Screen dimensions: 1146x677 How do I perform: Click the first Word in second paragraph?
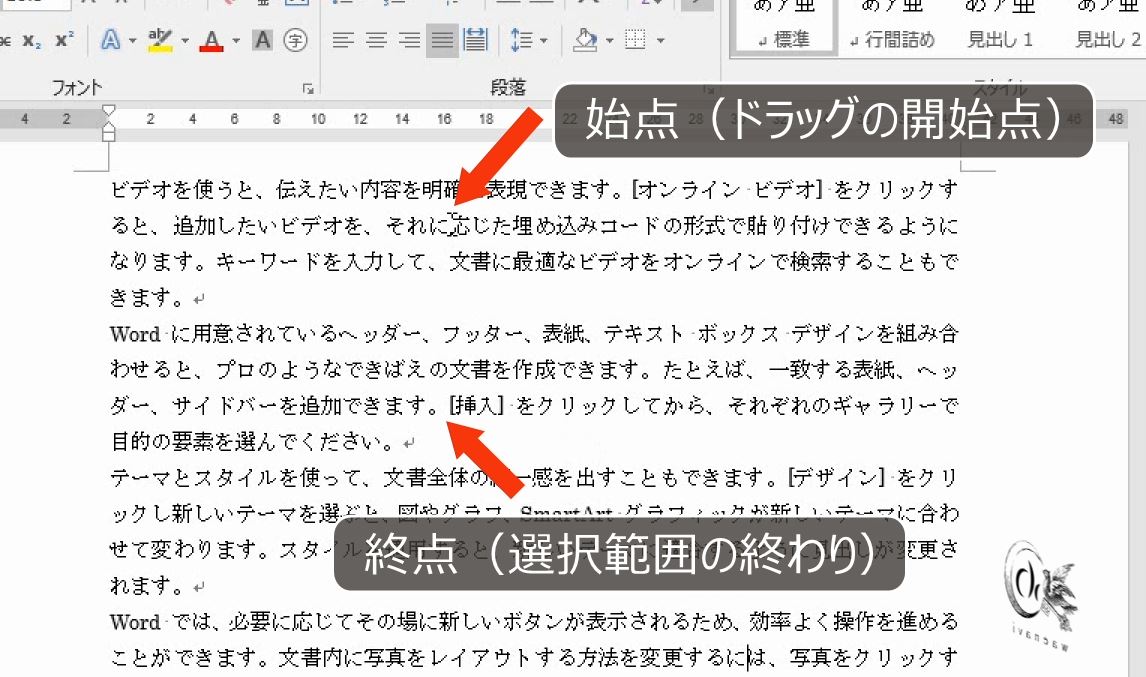pyautogui.click(x=135, y=334)
